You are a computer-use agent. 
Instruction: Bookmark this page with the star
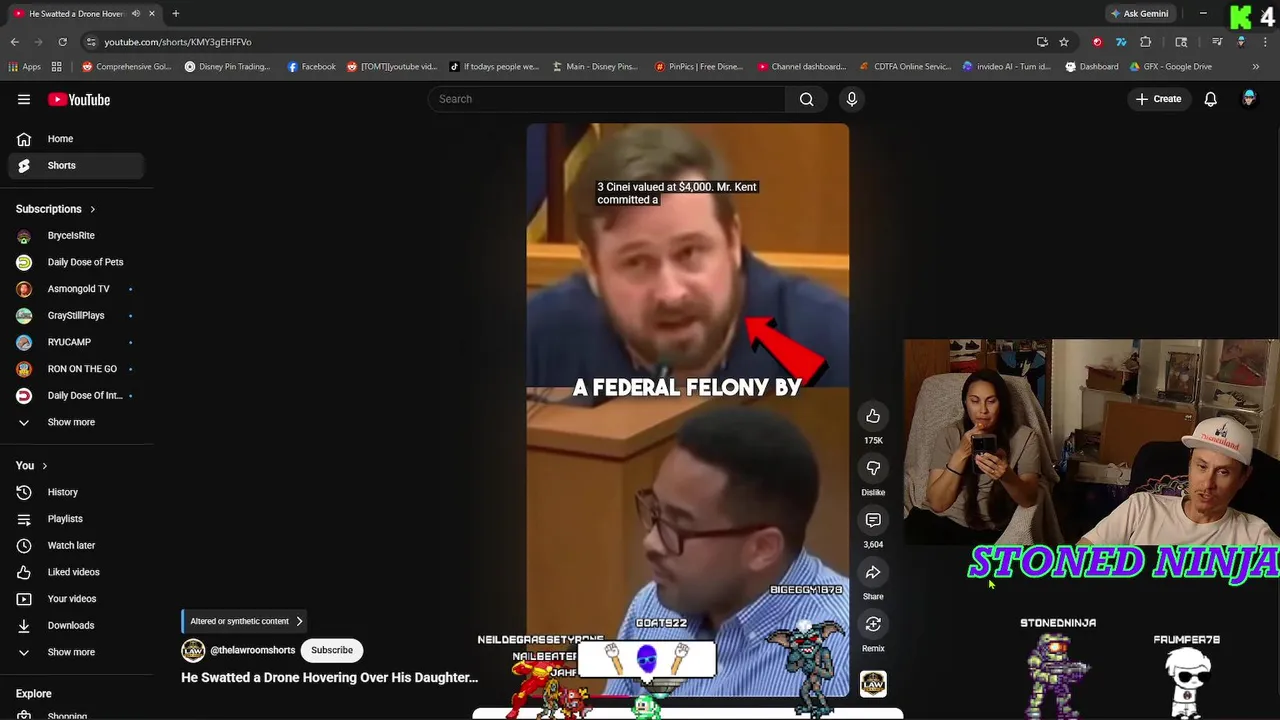(x=1064, y=42)
